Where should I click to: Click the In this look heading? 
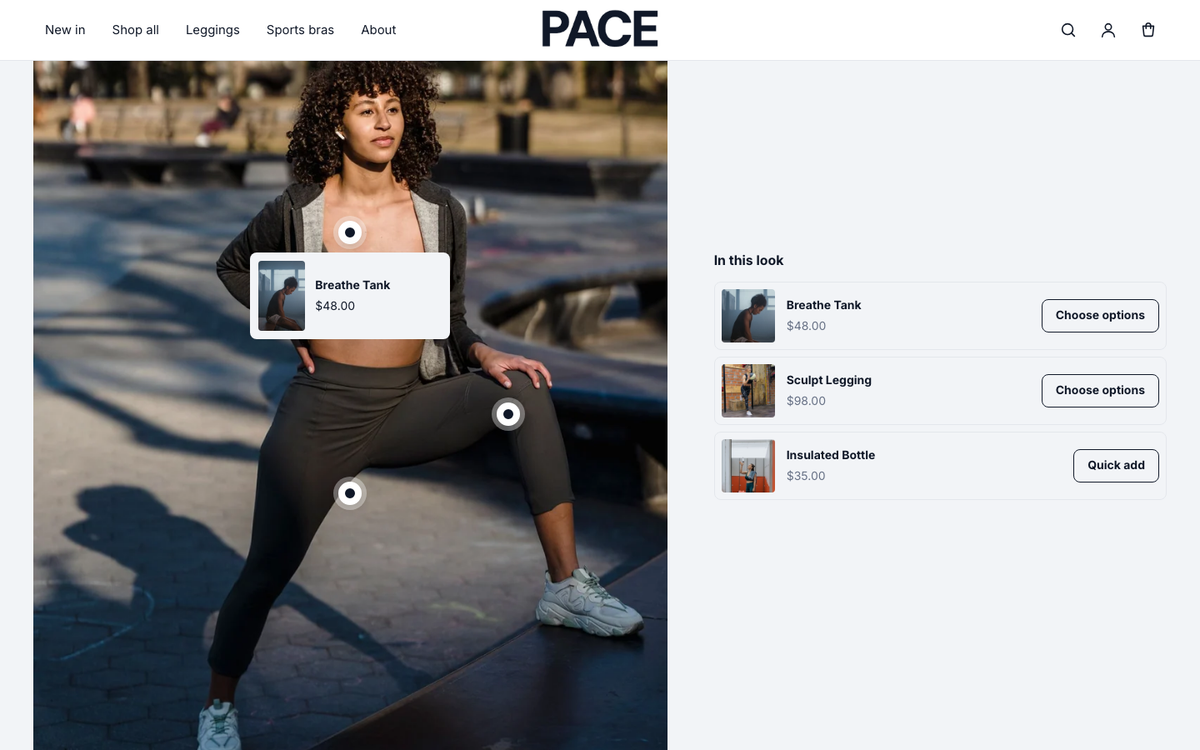(749, 260)
